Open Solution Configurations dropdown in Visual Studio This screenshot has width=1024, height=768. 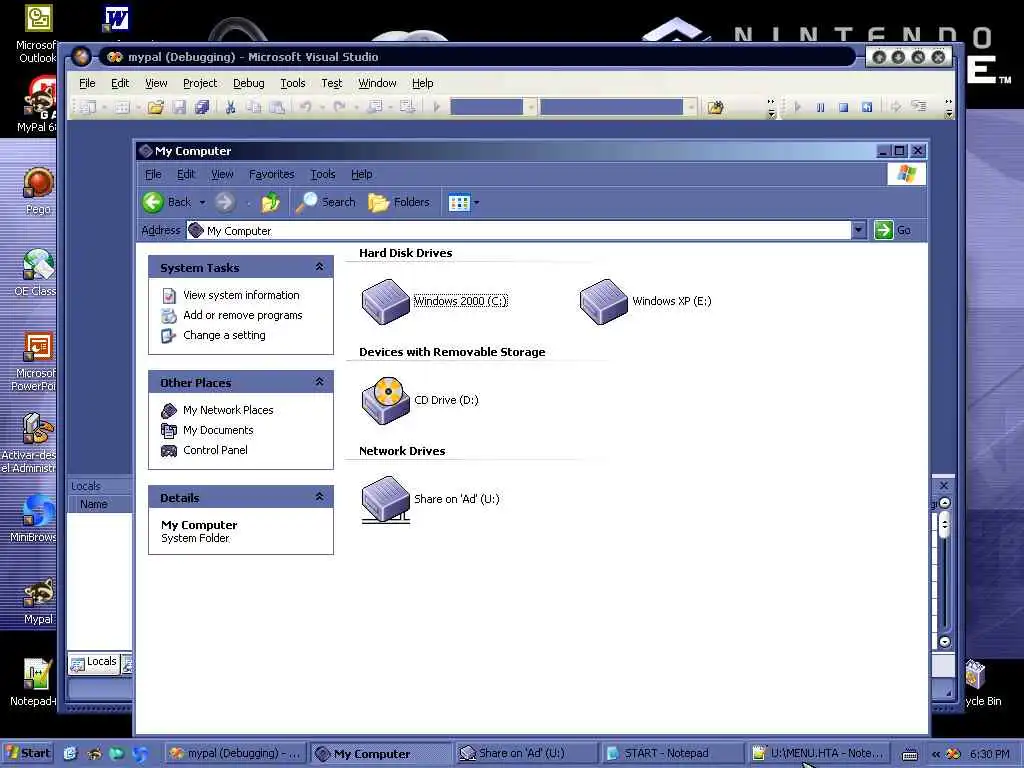(531, 106)
